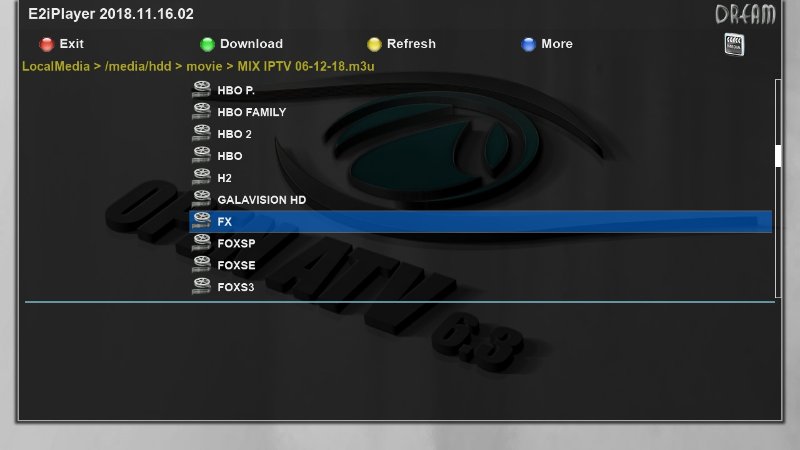Select the FOXSE channel entry

(236, 265)
